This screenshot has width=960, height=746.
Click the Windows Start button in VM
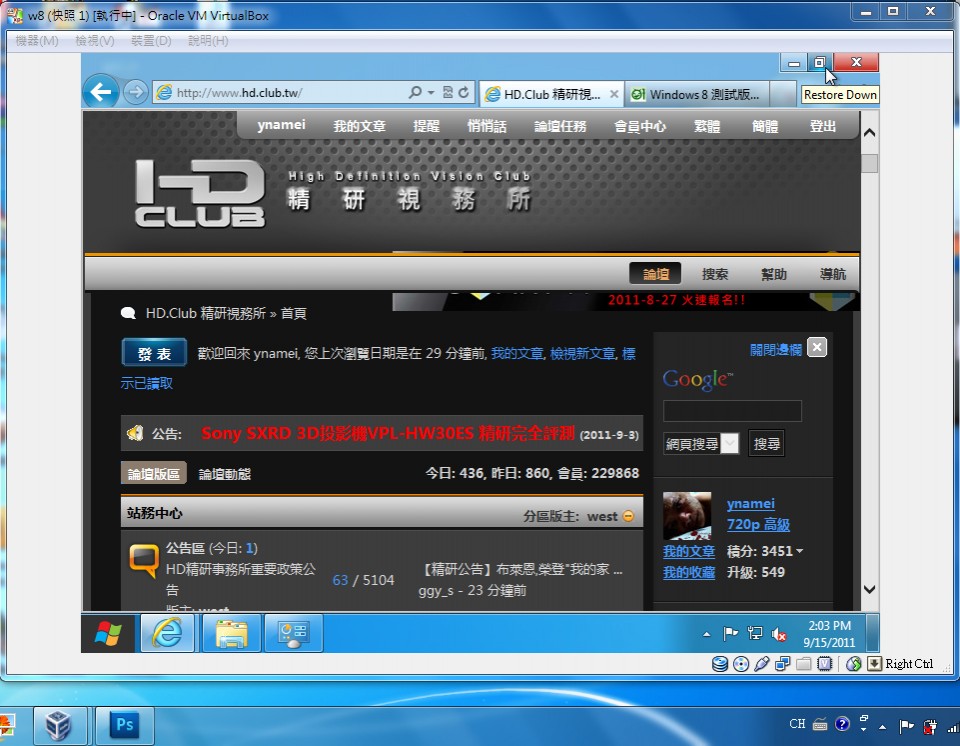coord(108,633)
